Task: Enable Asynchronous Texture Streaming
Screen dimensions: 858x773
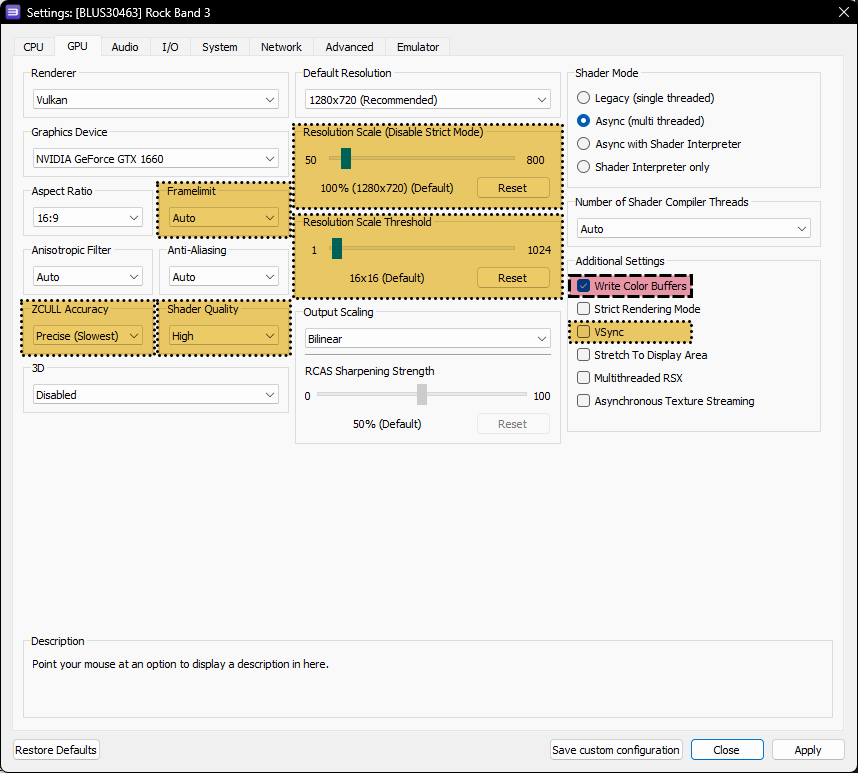Action: click(x=665, y=401)
